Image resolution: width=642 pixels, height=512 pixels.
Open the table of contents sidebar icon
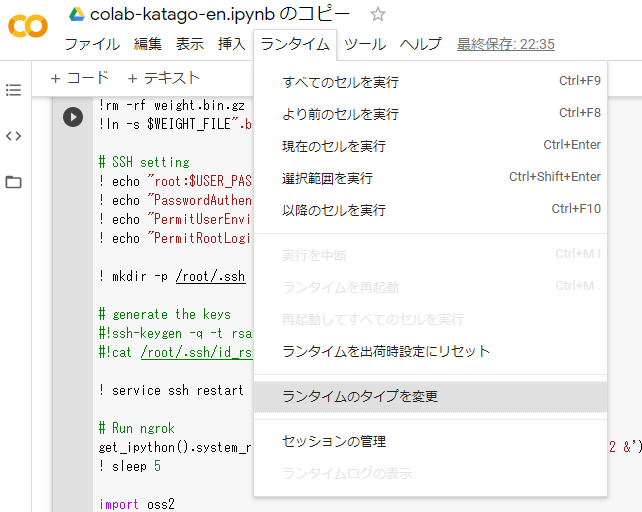[x=13, y=90]
